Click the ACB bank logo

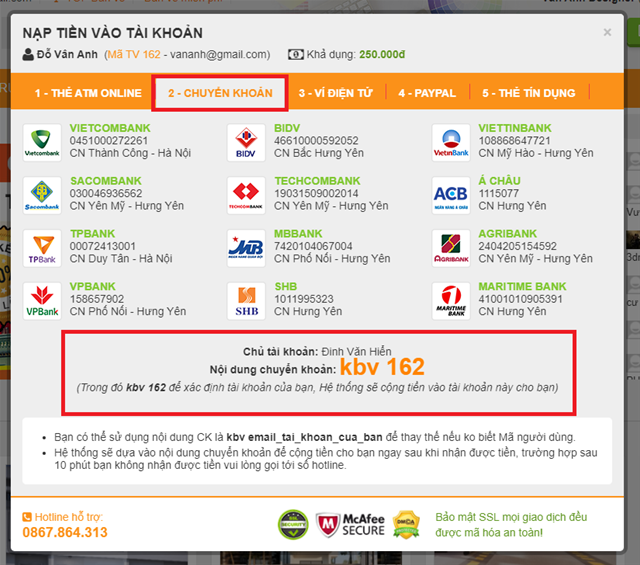click(451, 196)
